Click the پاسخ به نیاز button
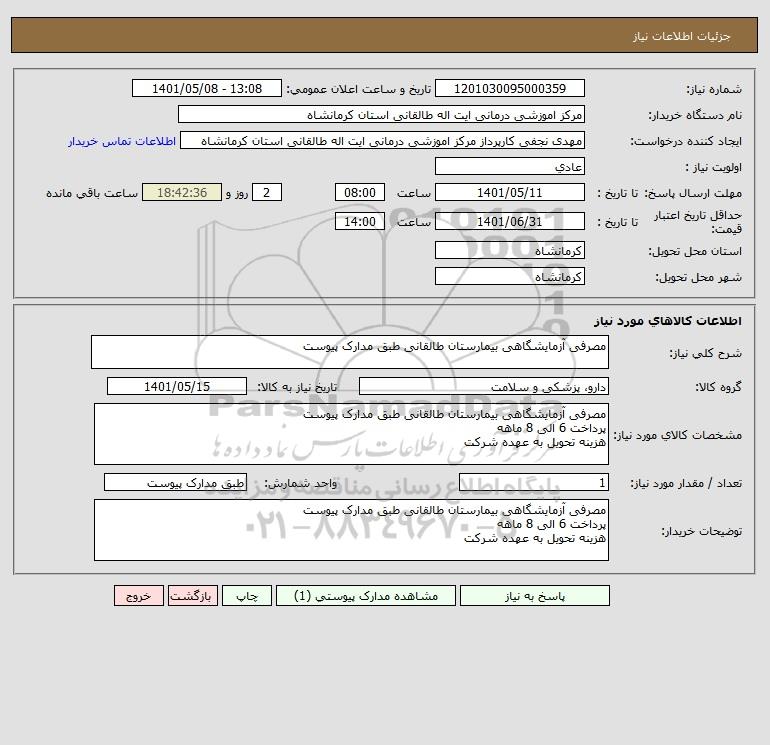Image resolution: width=770 pixels, height=745 pixels. [x=534, y=595]
